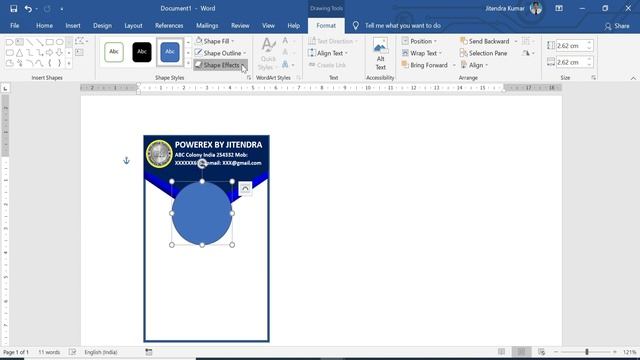Open Text Effects dropdown in WordArt Styles
This screenshot has width=640, height=360.
(x=287, y=64)
